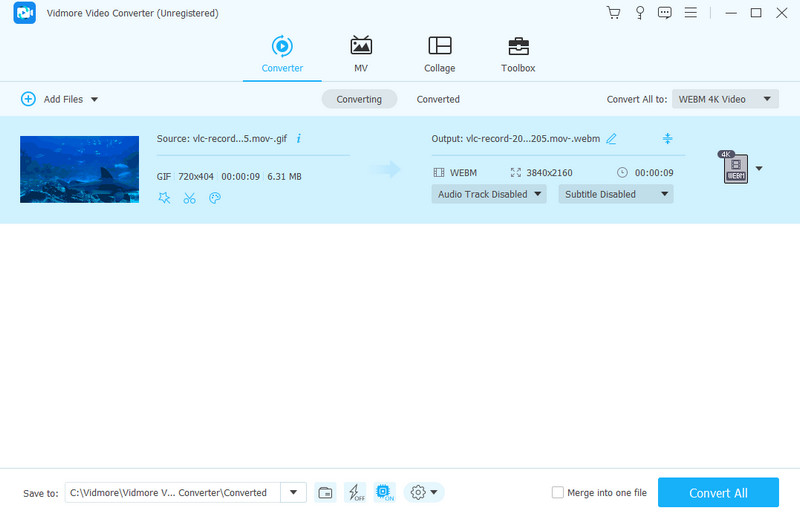Show source file info icon
Viewport: 800px width, 514px height.
click(x=298, y=138)
